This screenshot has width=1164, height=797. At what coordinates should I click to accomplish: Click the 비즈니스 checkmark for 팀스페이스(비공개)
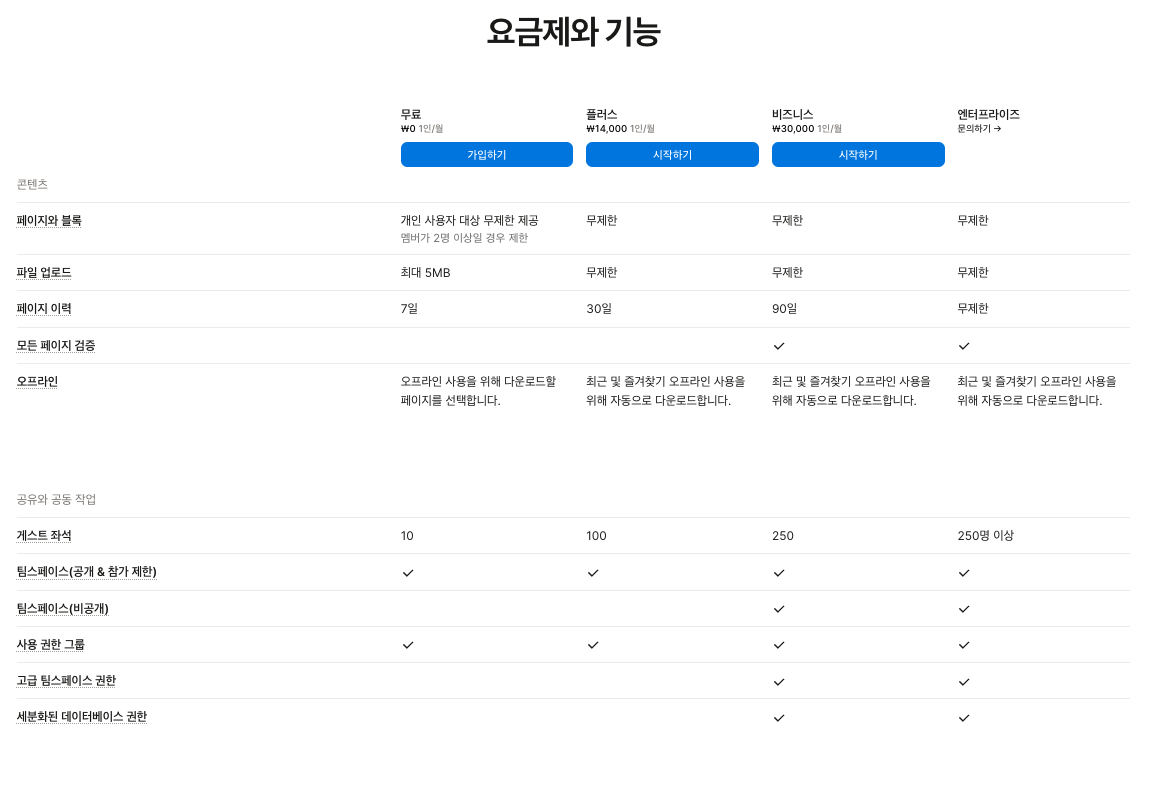coord(779,608)
